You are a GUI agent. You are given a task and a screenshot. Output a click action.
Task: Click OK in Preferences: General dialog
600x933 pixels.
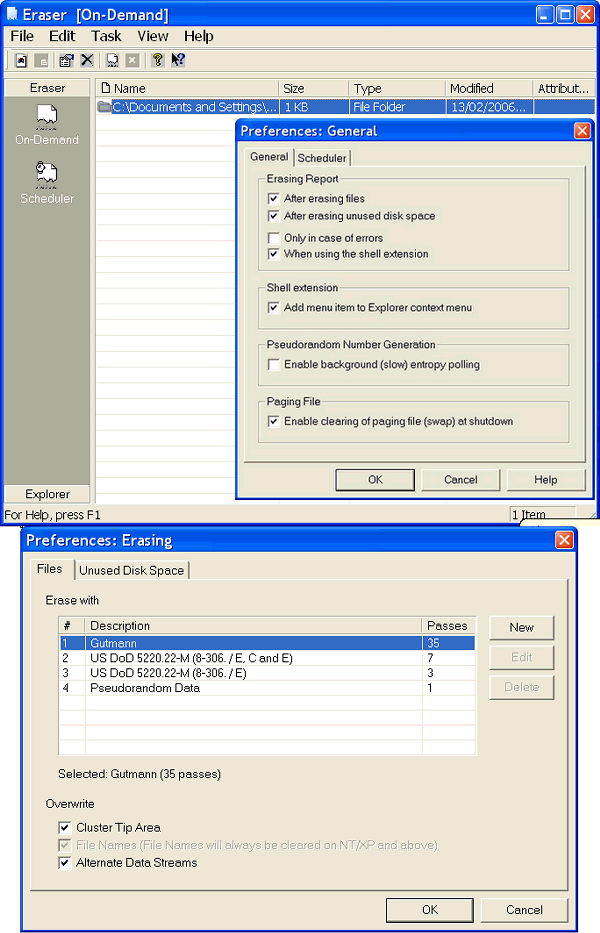coord(375,480)
